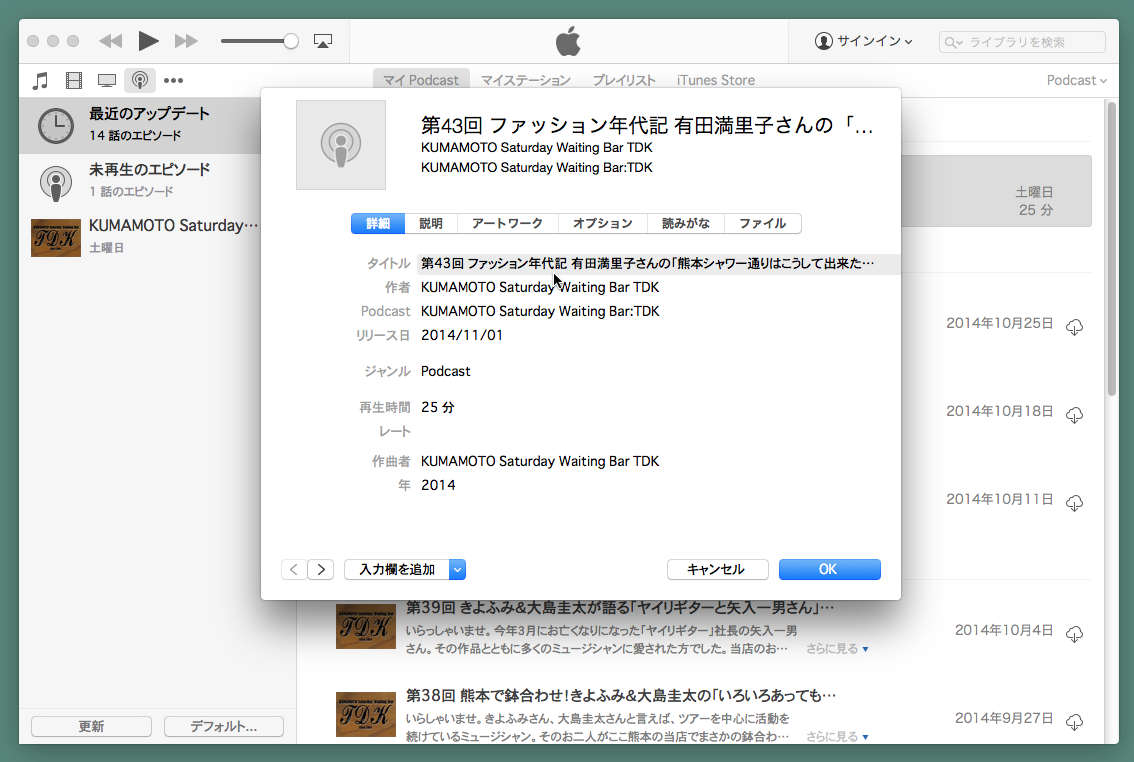Switch to the Movies library icon
Viewport: 1134px width, 762px height.
(74, 80)
